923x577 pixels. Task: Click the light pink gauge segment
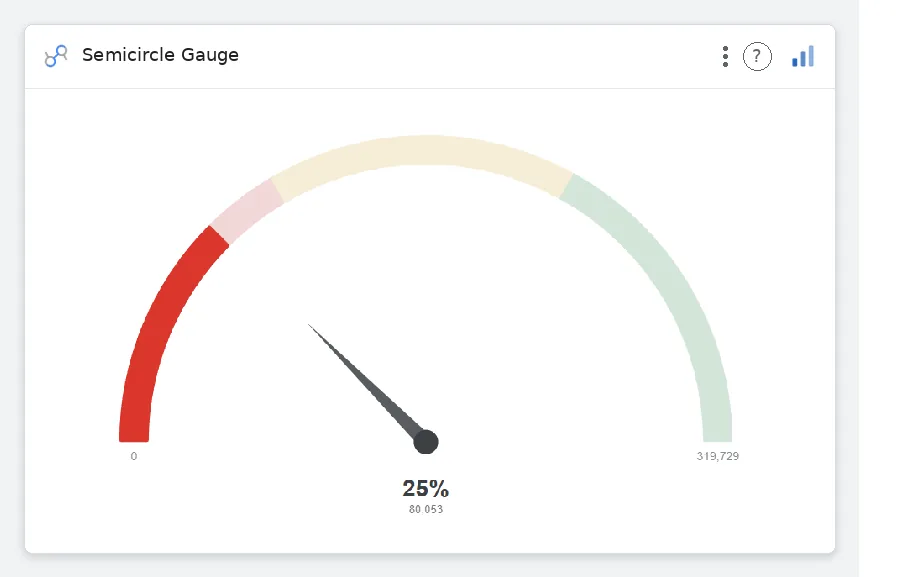pyautogui.click(x=246, y=211)
